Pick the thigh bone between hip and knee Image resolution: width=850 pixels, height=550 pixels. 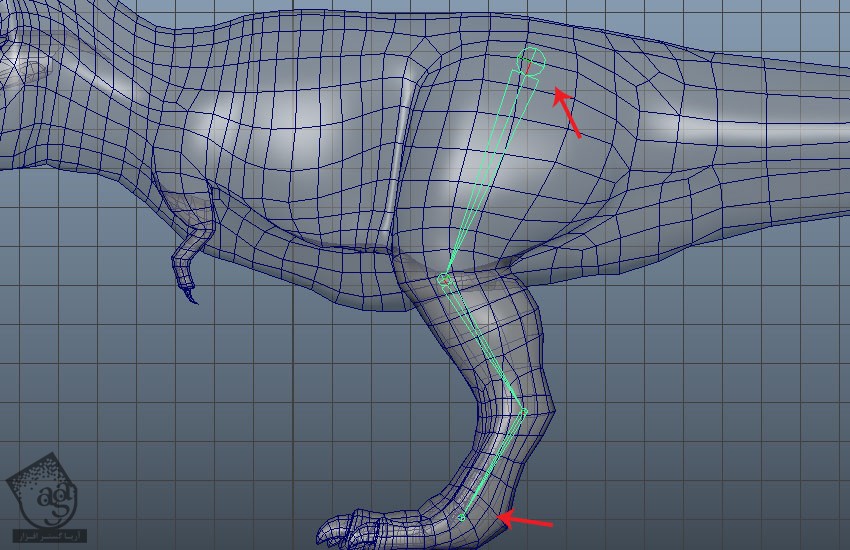coord(490,170)
